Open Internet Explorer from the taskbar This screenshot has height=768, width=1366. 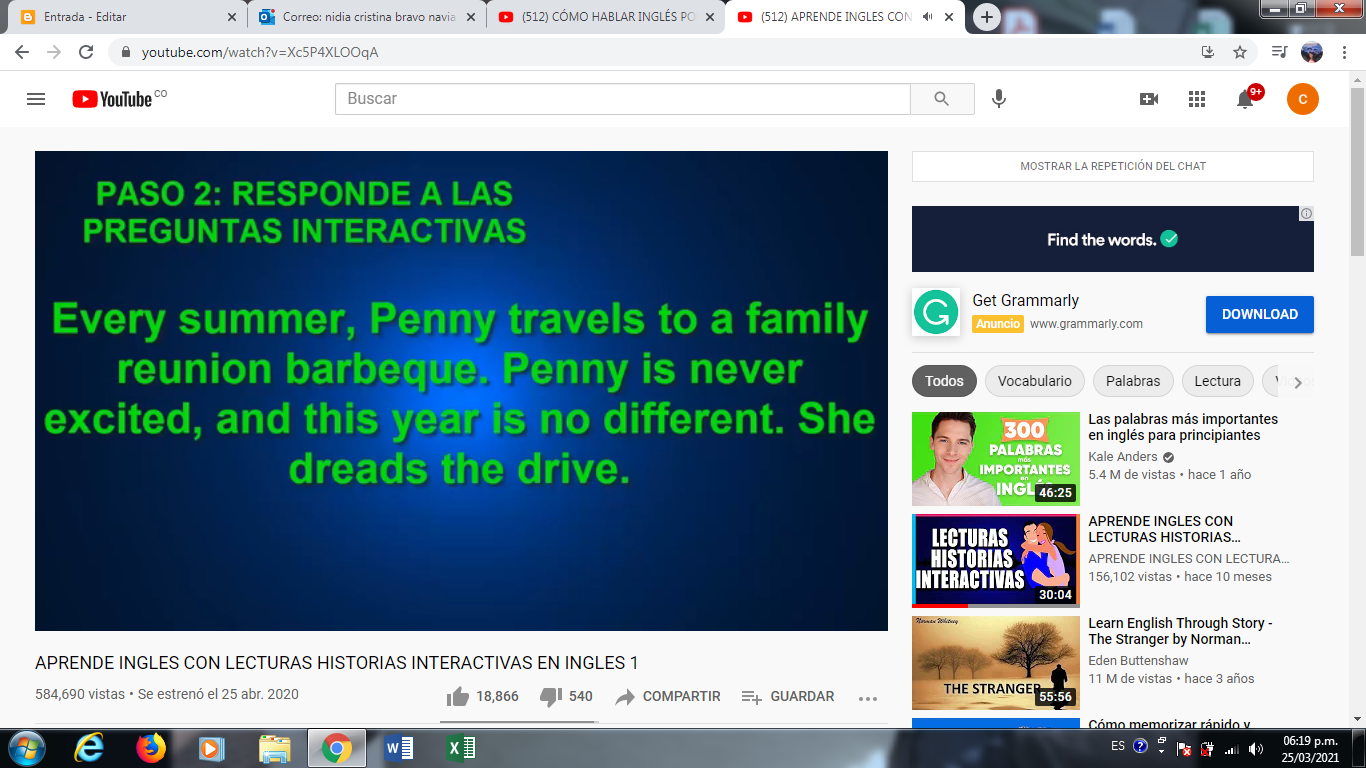[x=90, y=748]
